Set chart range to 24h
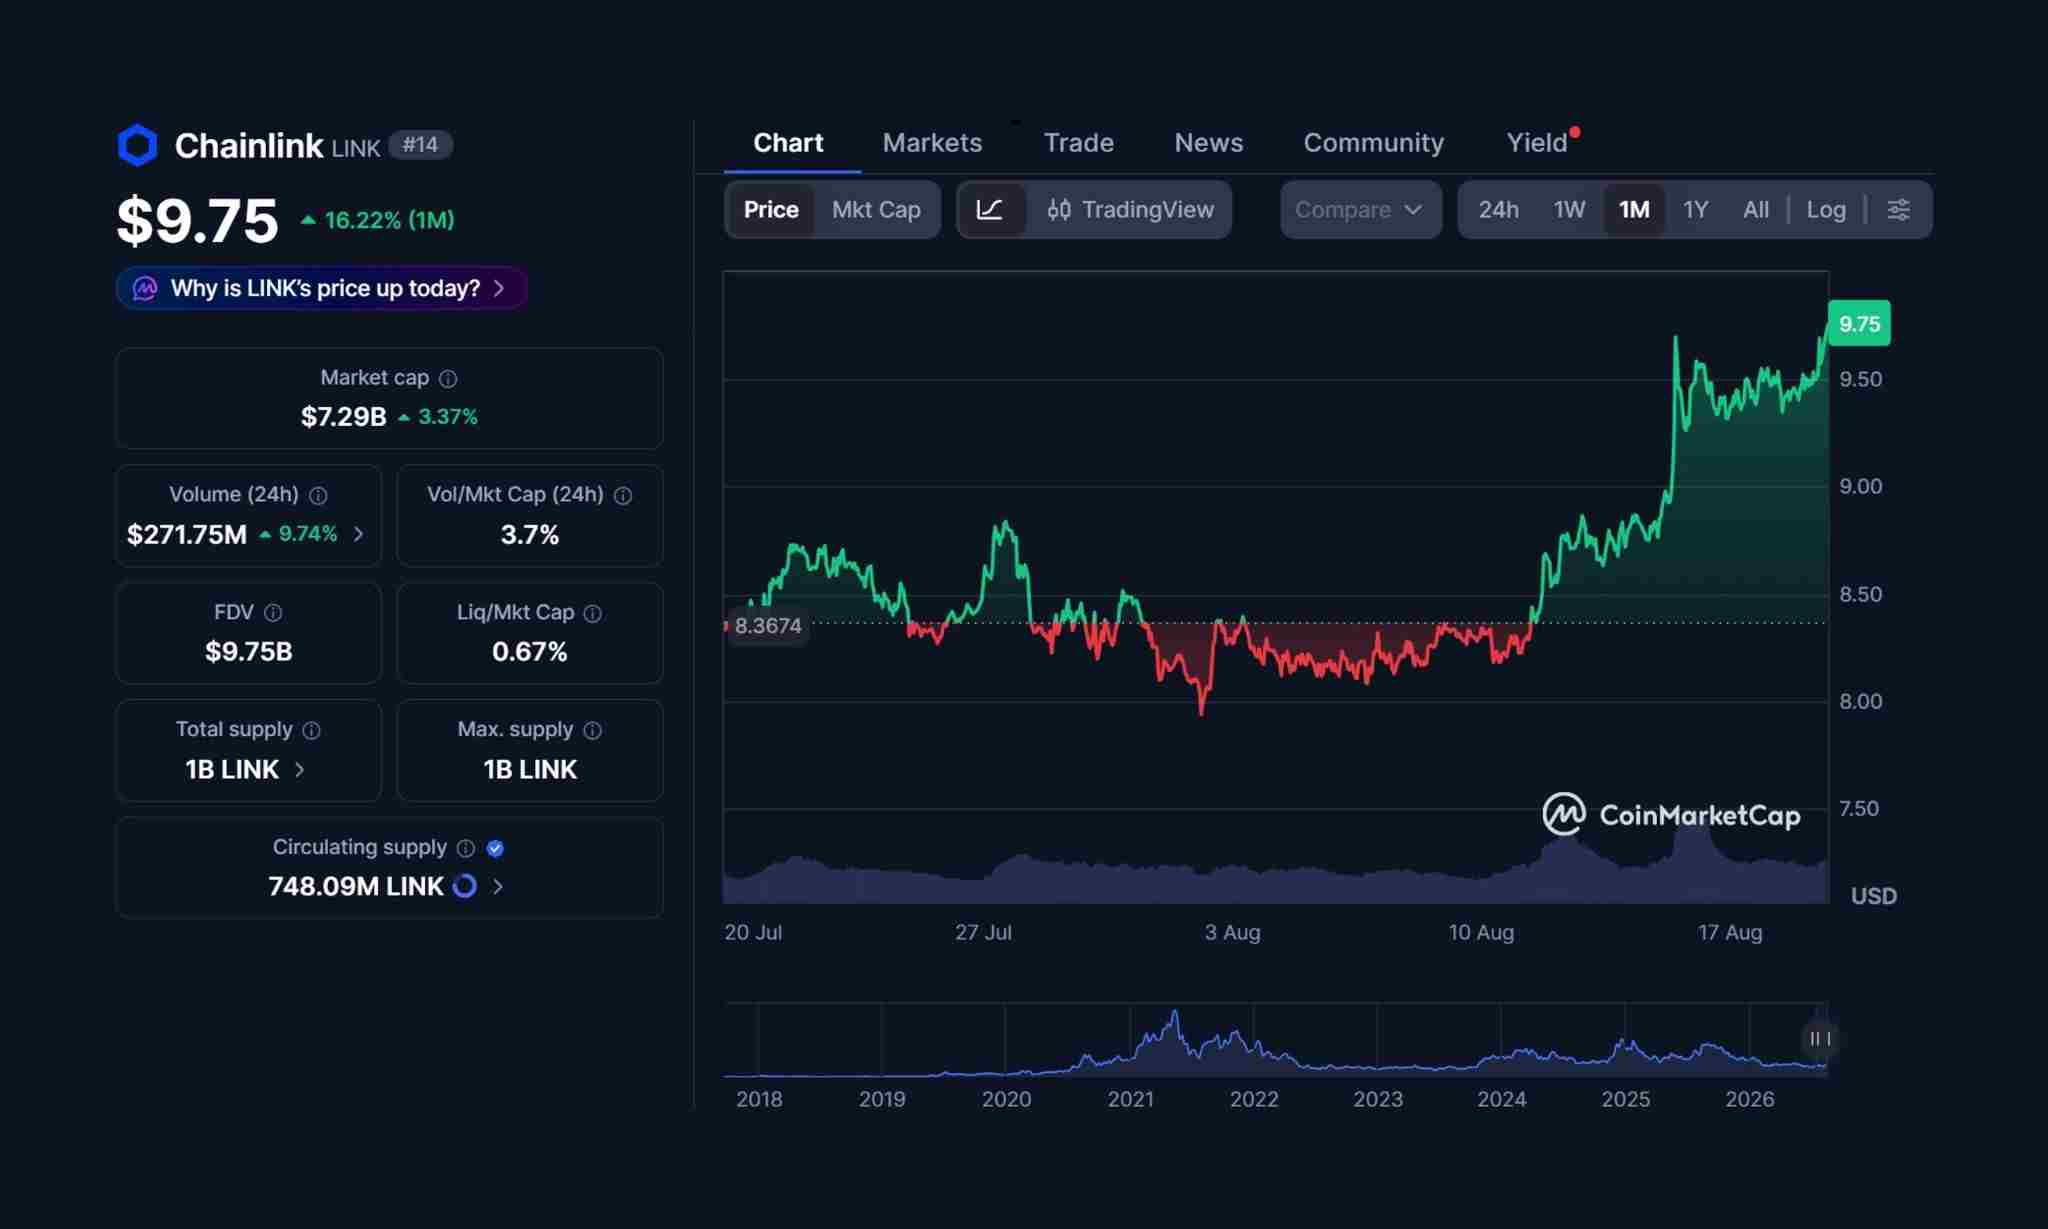Screen dimensions: 2048x1229 pyautogui.click(x=1498, y=210)
